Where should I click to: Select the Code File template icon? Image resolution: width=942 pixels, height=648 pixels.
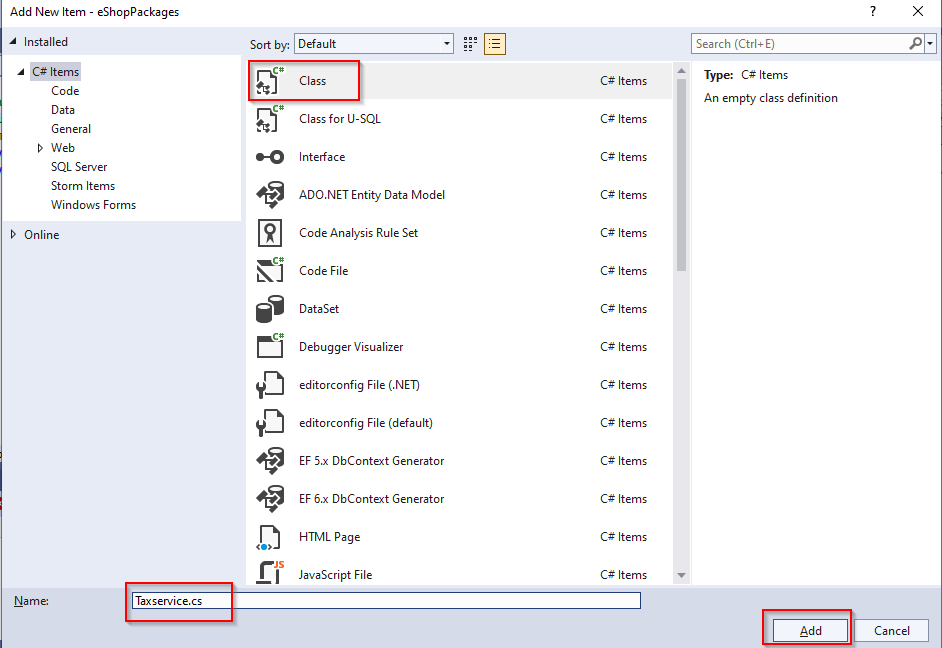point(270,270)
